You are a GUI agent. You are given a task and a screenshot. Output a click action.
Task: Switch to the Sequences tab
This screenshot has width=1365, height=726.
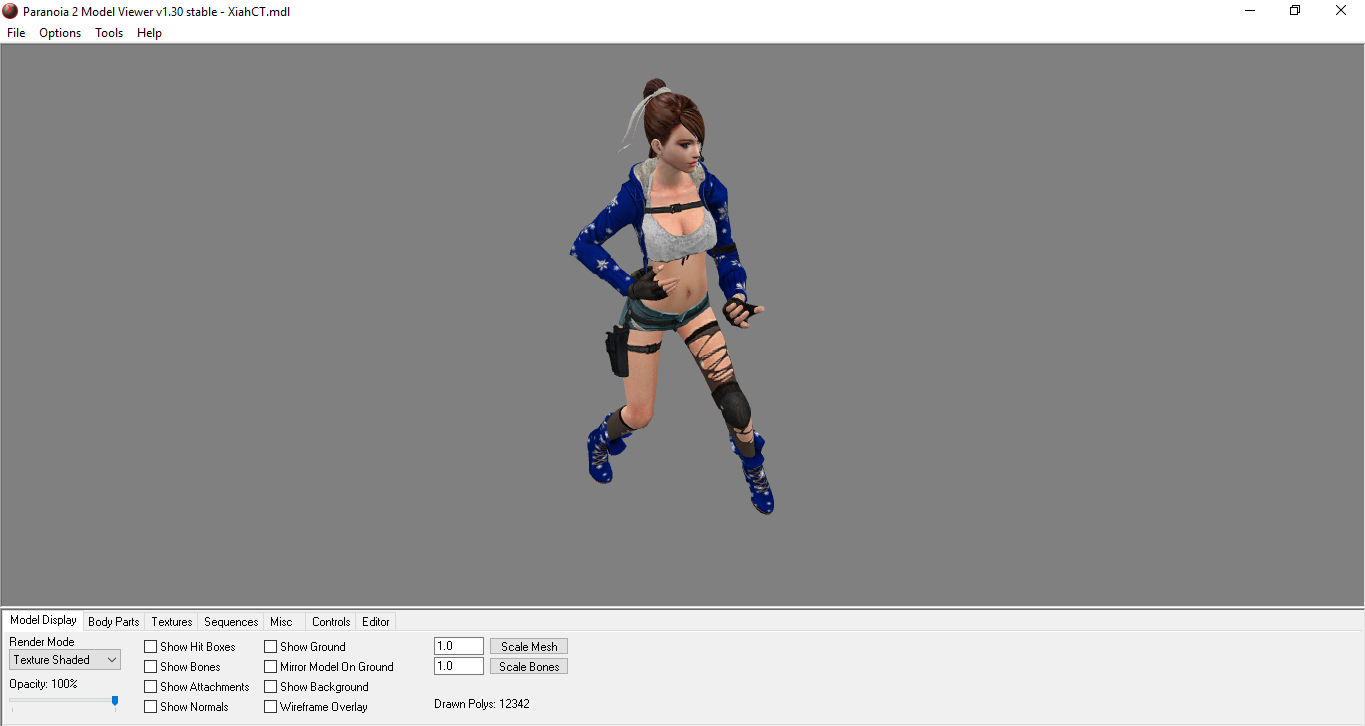(231, 622)
